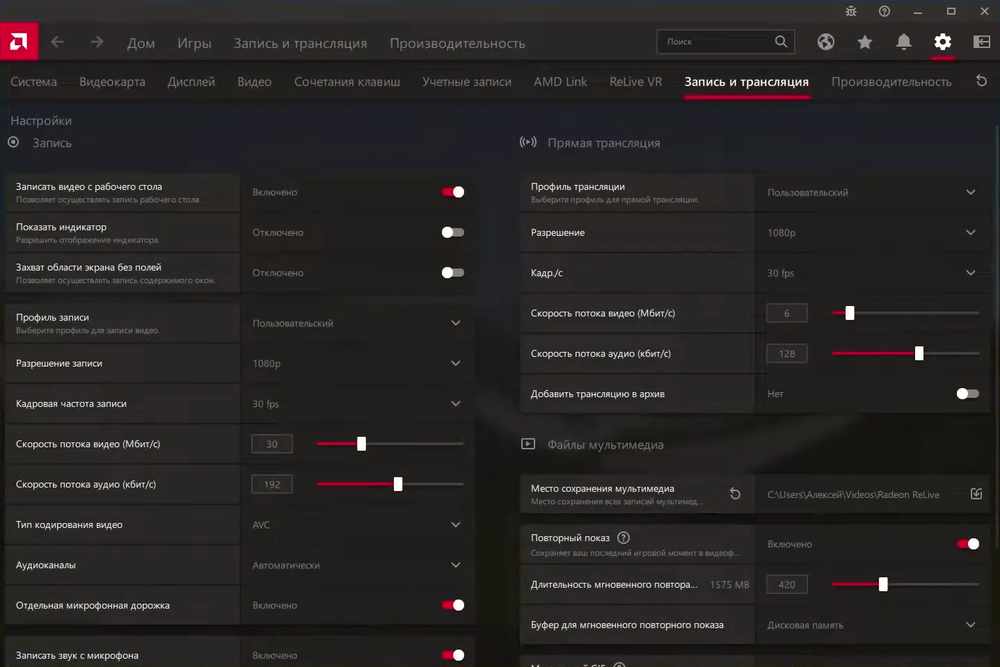Click recording video bitrate field 30
The width and height of the screenshot is (1000, 667).
coord(272,444)
